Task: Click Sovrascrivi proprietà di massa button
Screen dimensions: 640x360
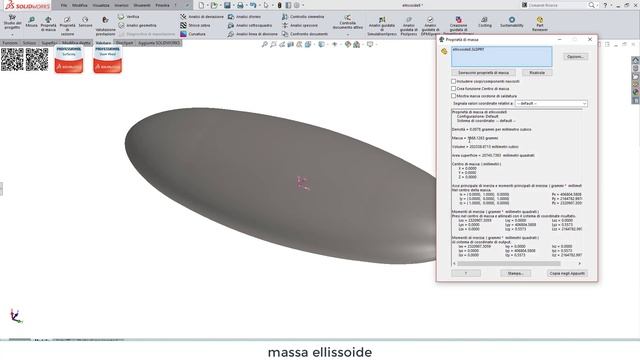Action: point(483,73)
